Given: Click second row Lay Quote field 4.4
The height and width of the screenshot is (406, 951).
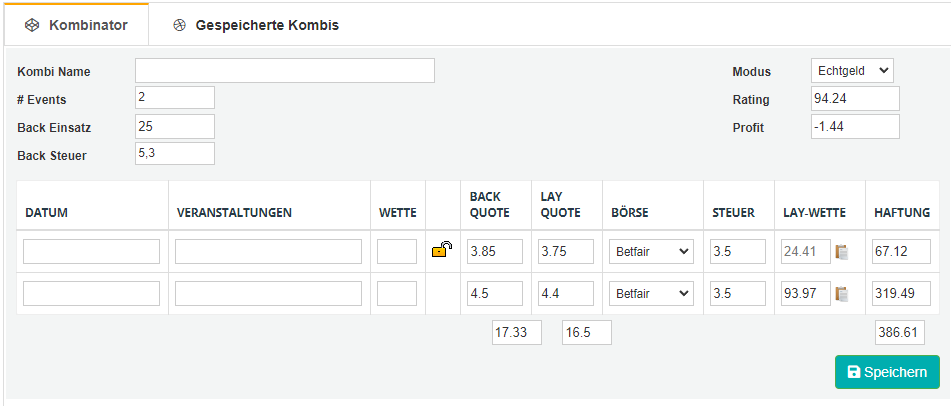Looking at the screenshot, I should click(x=566, y=294).
